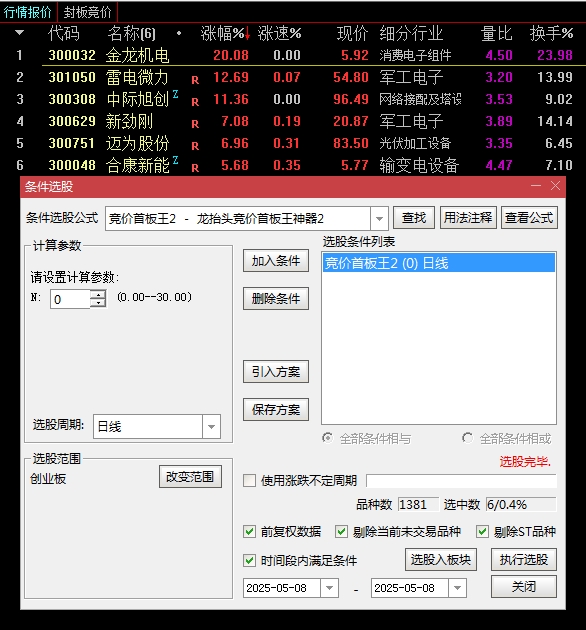Click the dot icon after 名称 column
Image resolution: width=586 pixels, height=630 pixels.
coord(179,33)
